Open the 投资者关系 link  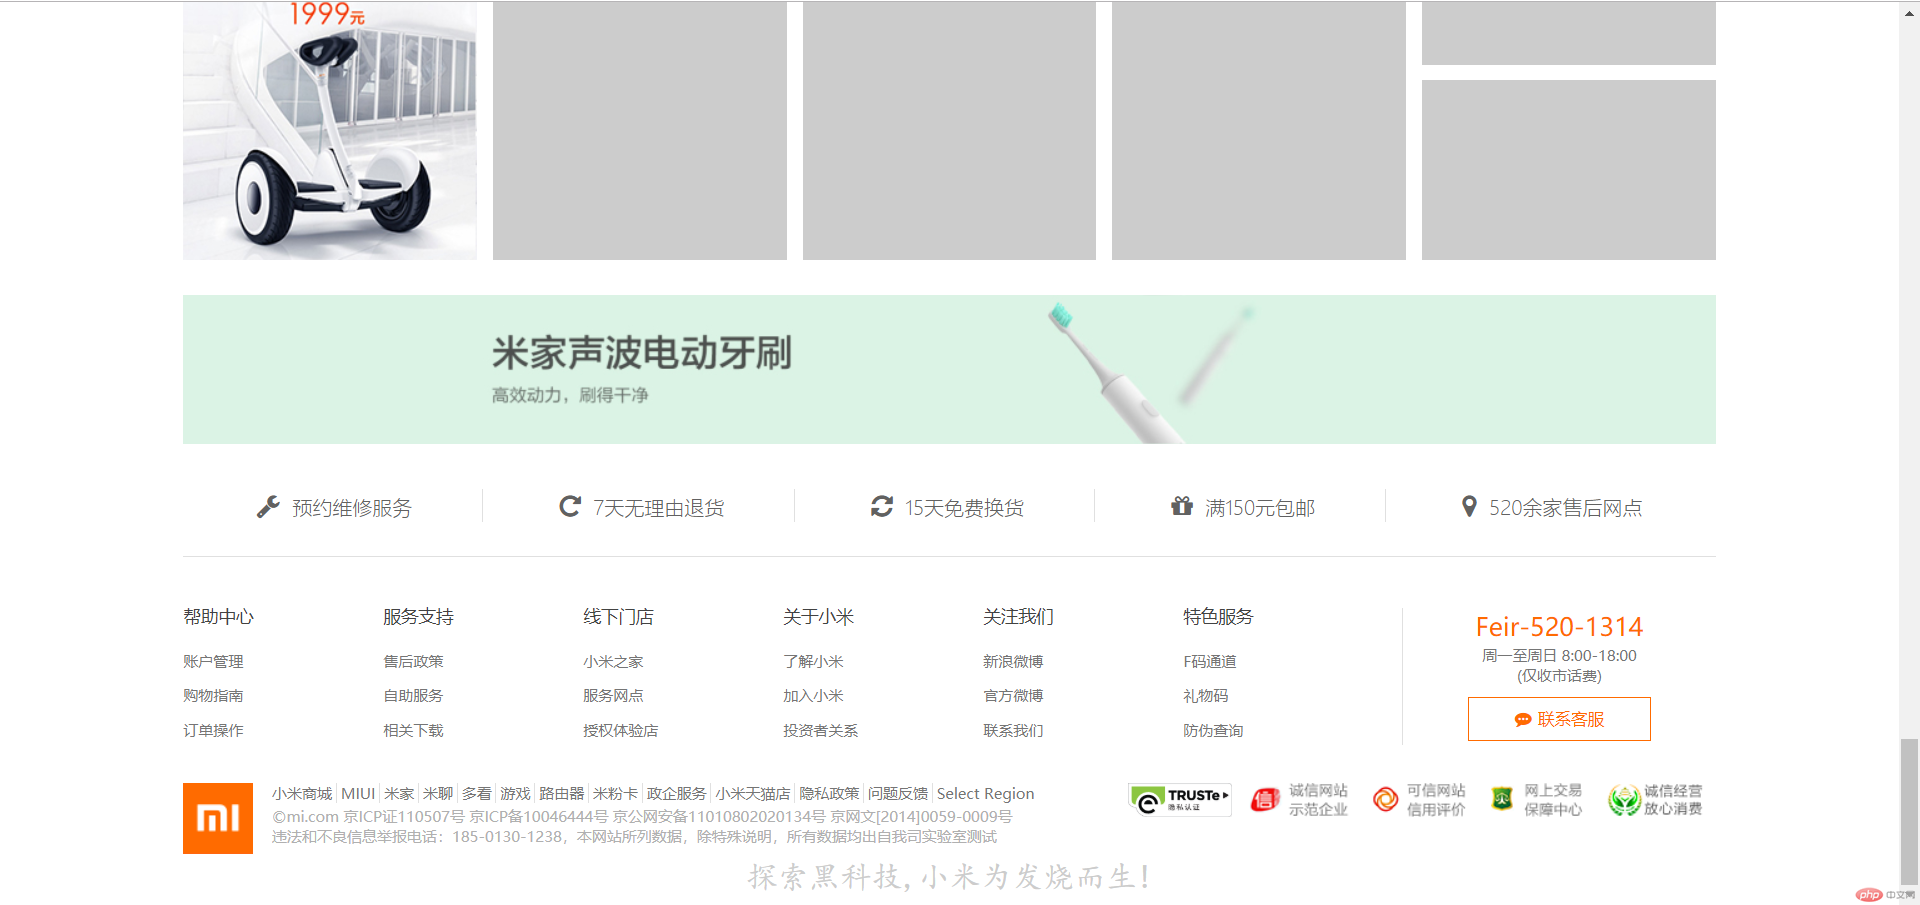click(x=820, y=730)
